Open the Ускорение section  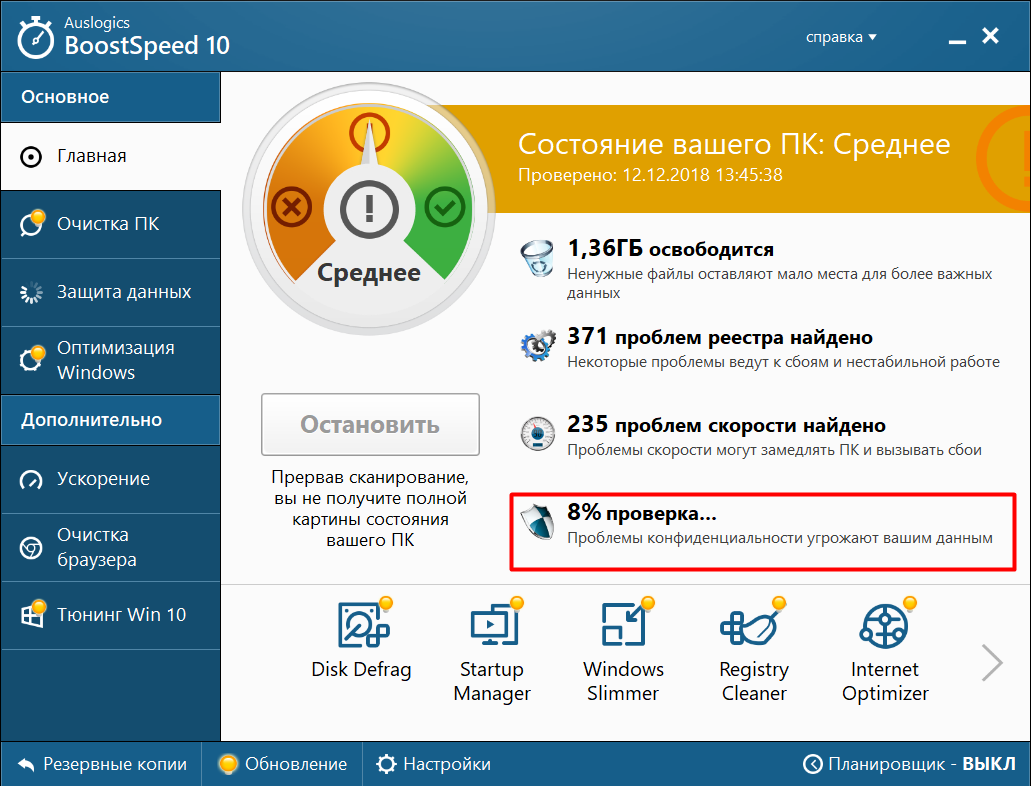tap(110, 479)
